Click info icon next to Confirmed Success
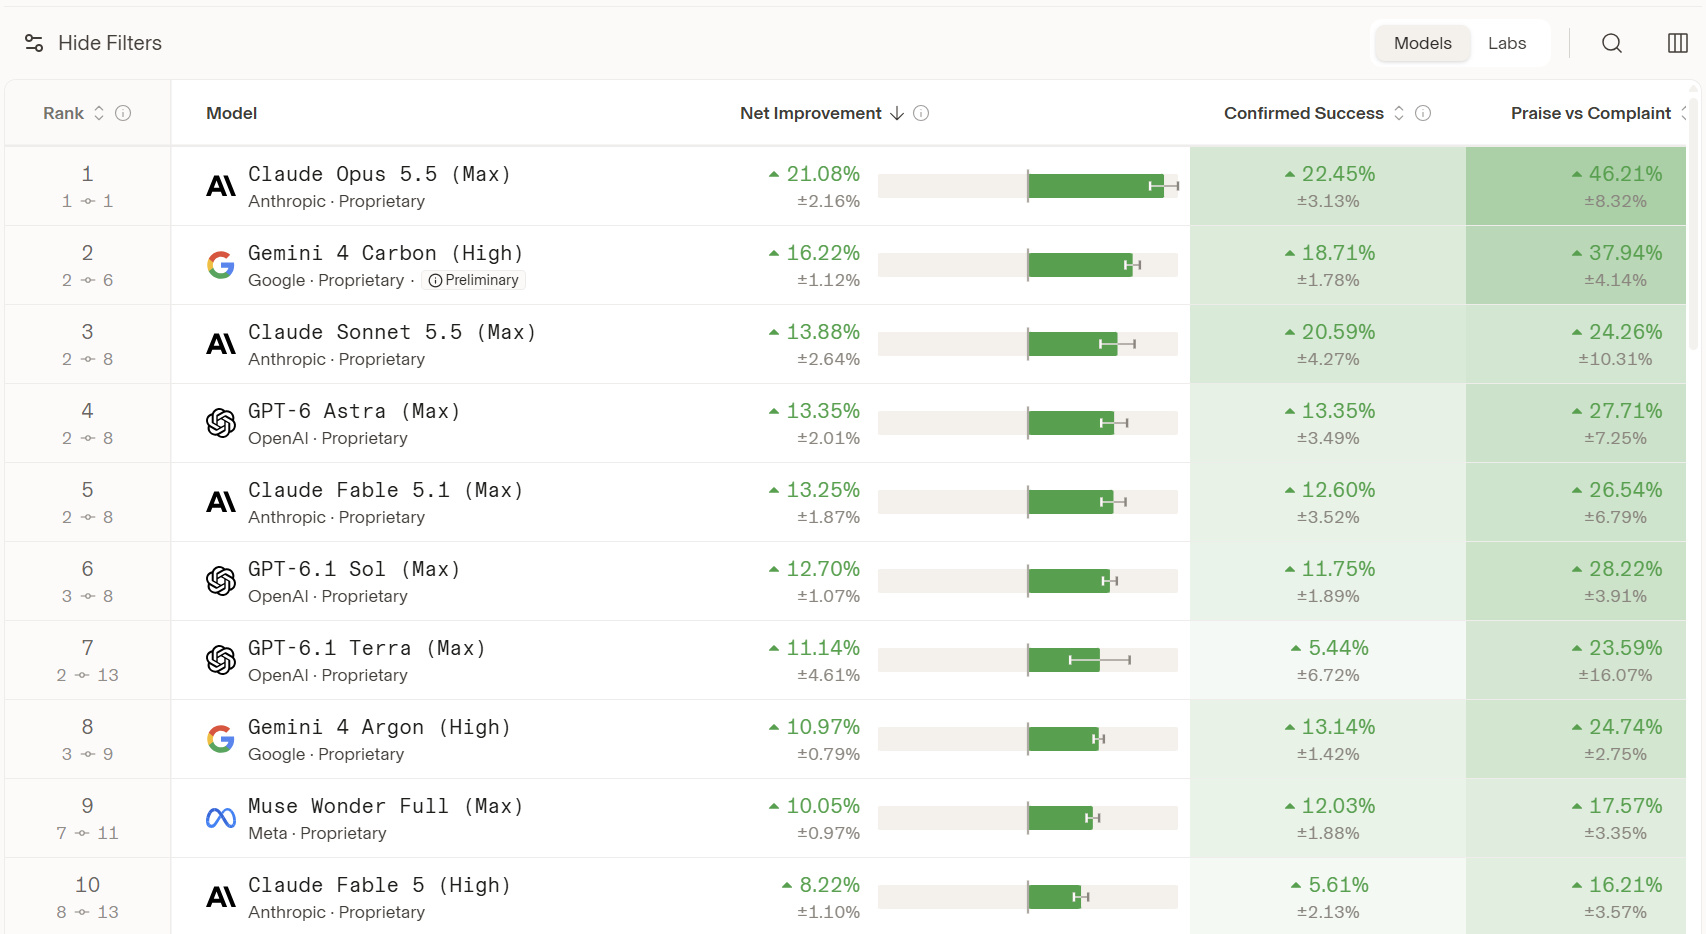 coord(1423,113)
